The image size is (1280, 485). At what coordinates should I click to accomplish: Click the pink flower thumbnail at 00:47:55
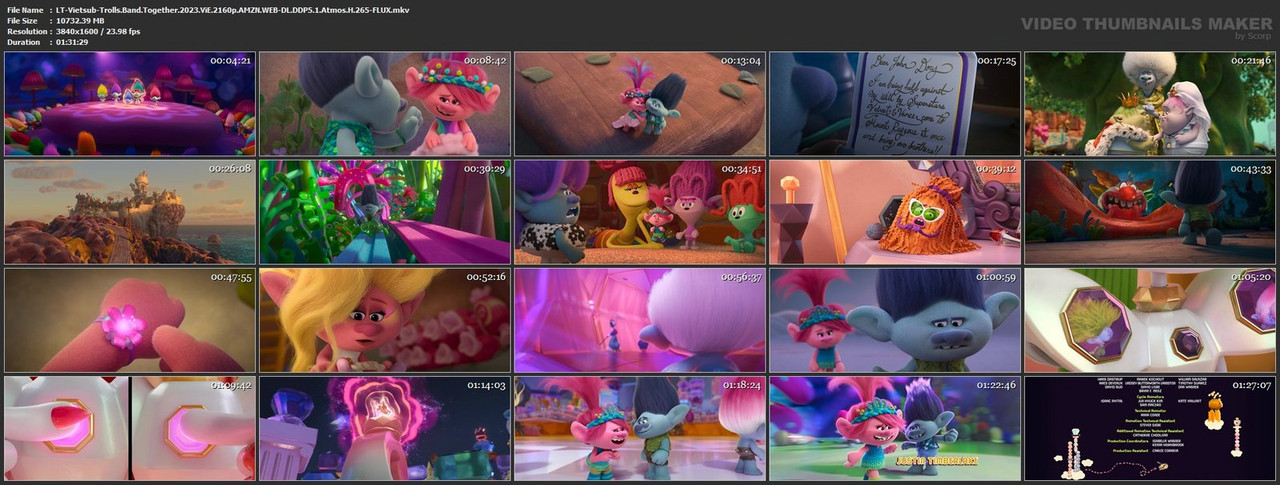pos(130,320)
